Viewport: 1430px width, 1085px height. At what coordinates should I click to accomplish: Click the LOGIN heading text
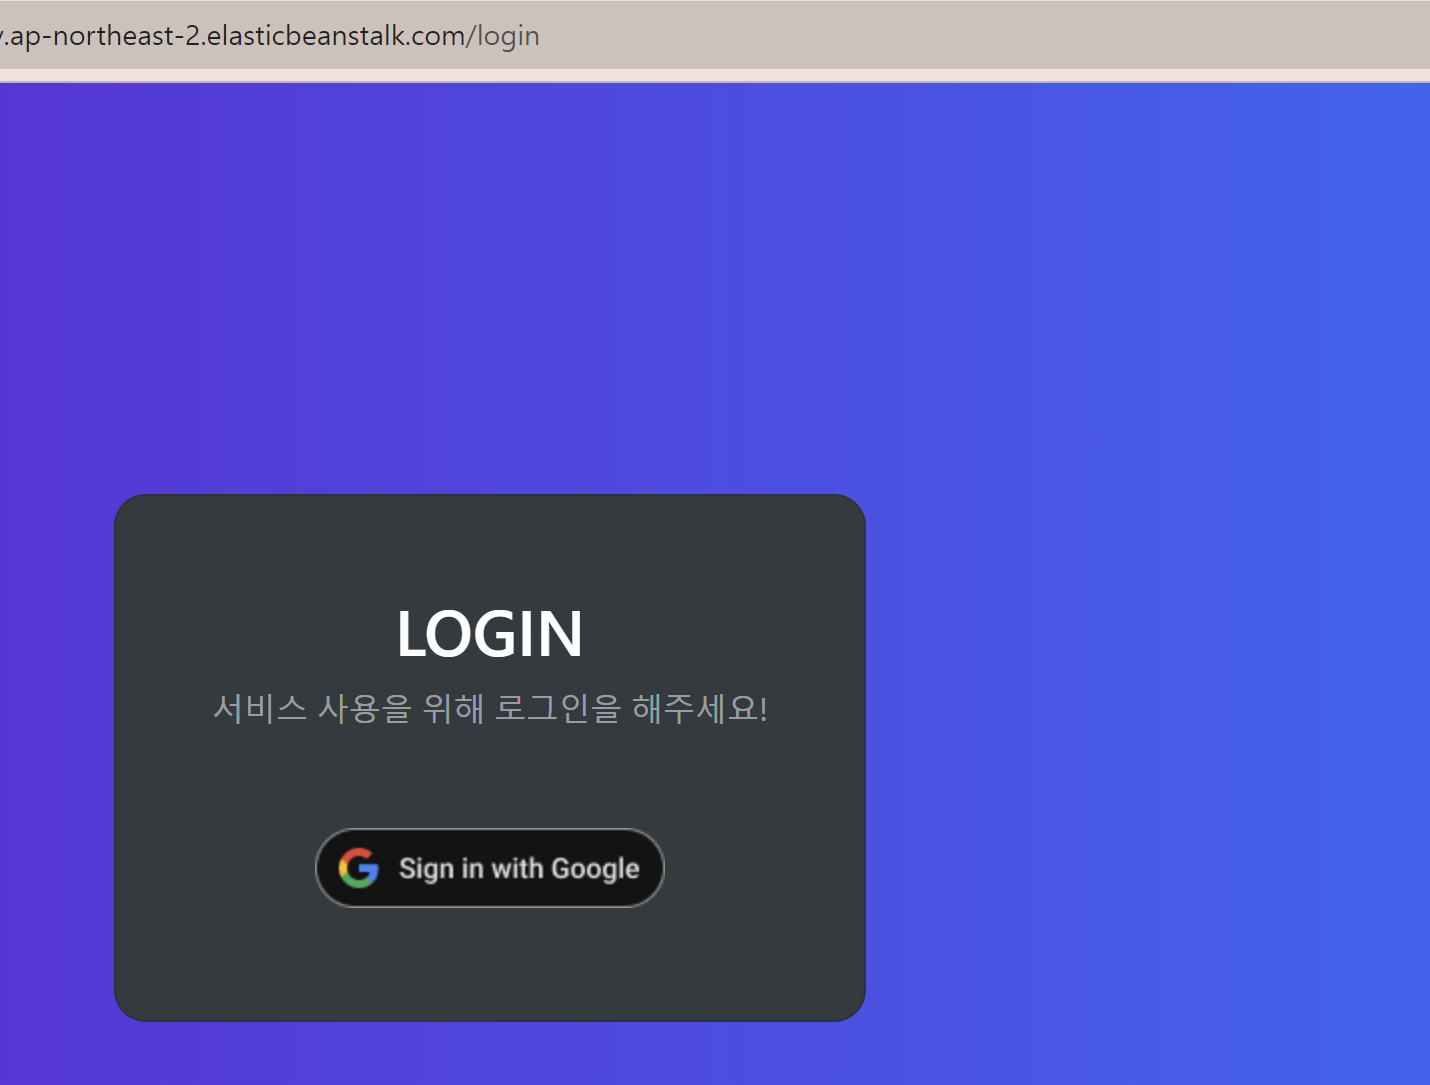point(490,634)
